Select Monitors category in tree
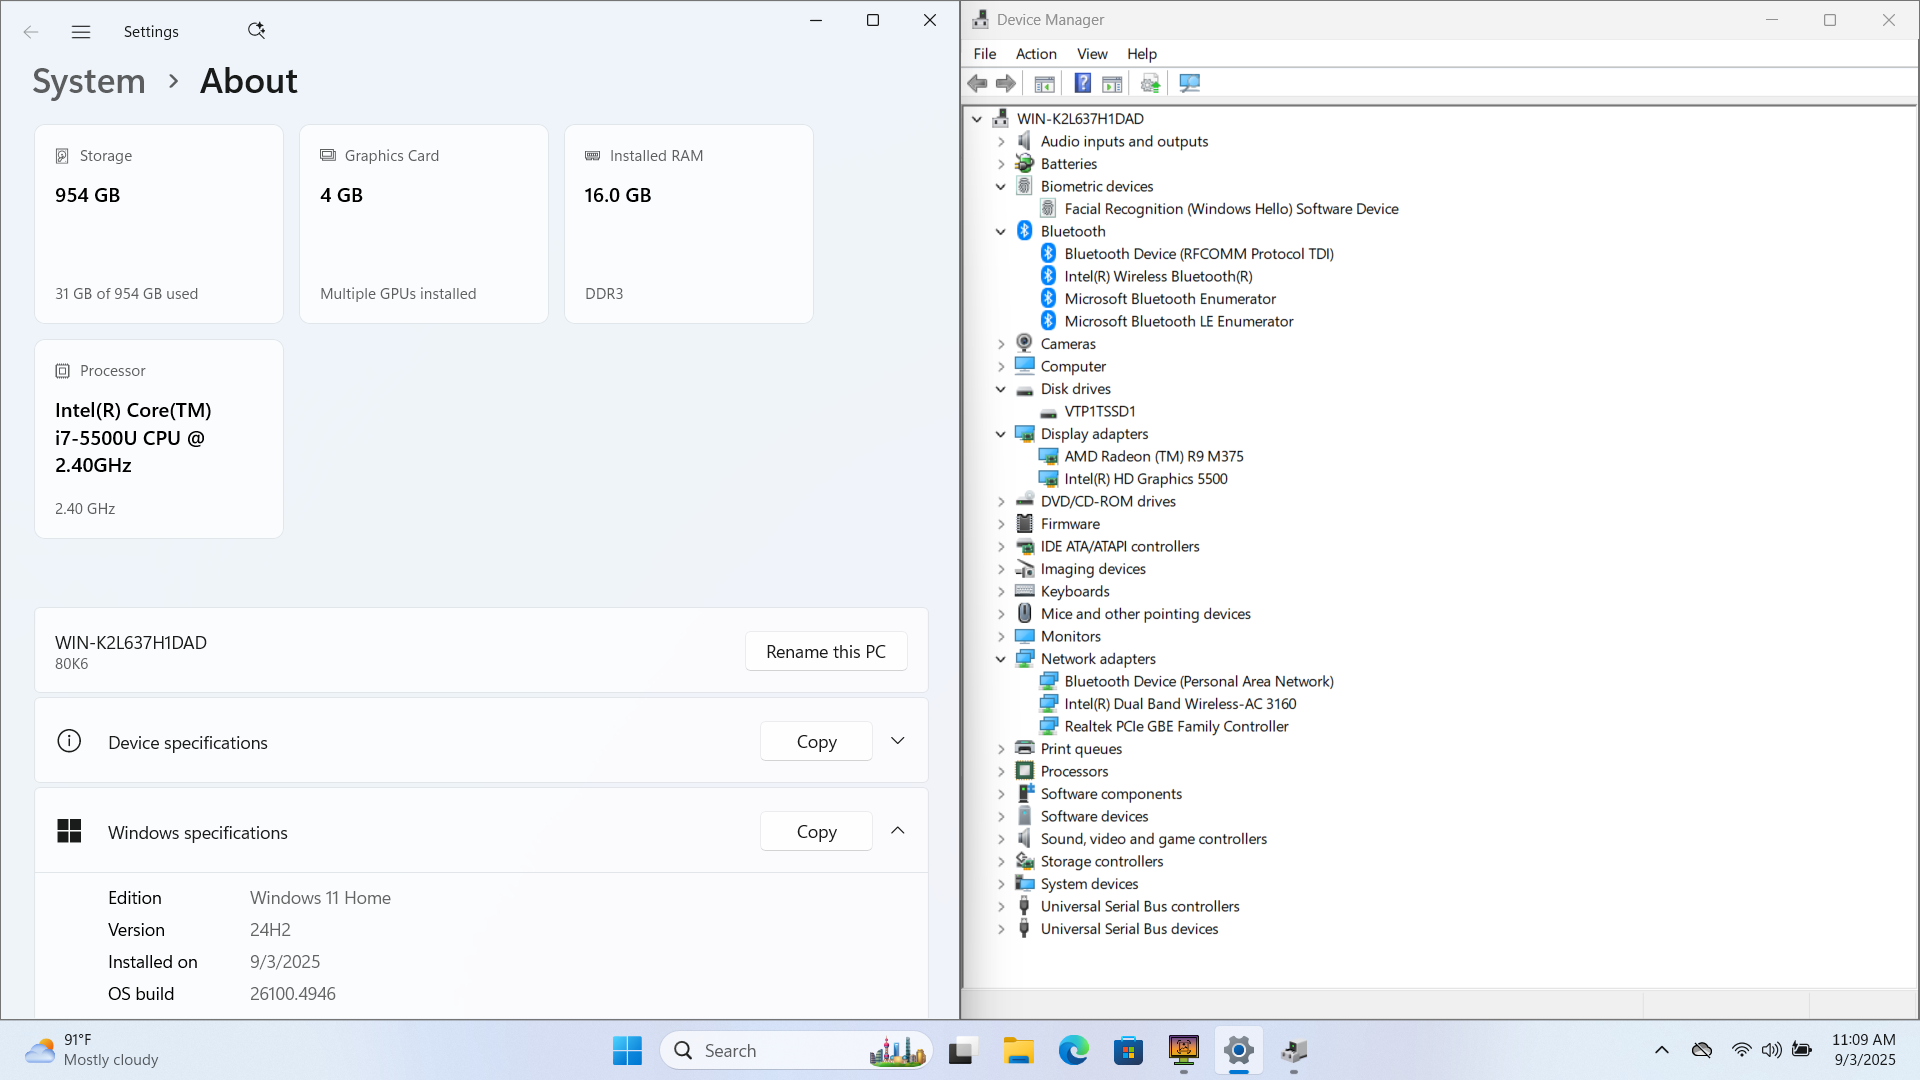Image resolution: width=1920 pixels, height=1080 pixels. point(1070,637)
